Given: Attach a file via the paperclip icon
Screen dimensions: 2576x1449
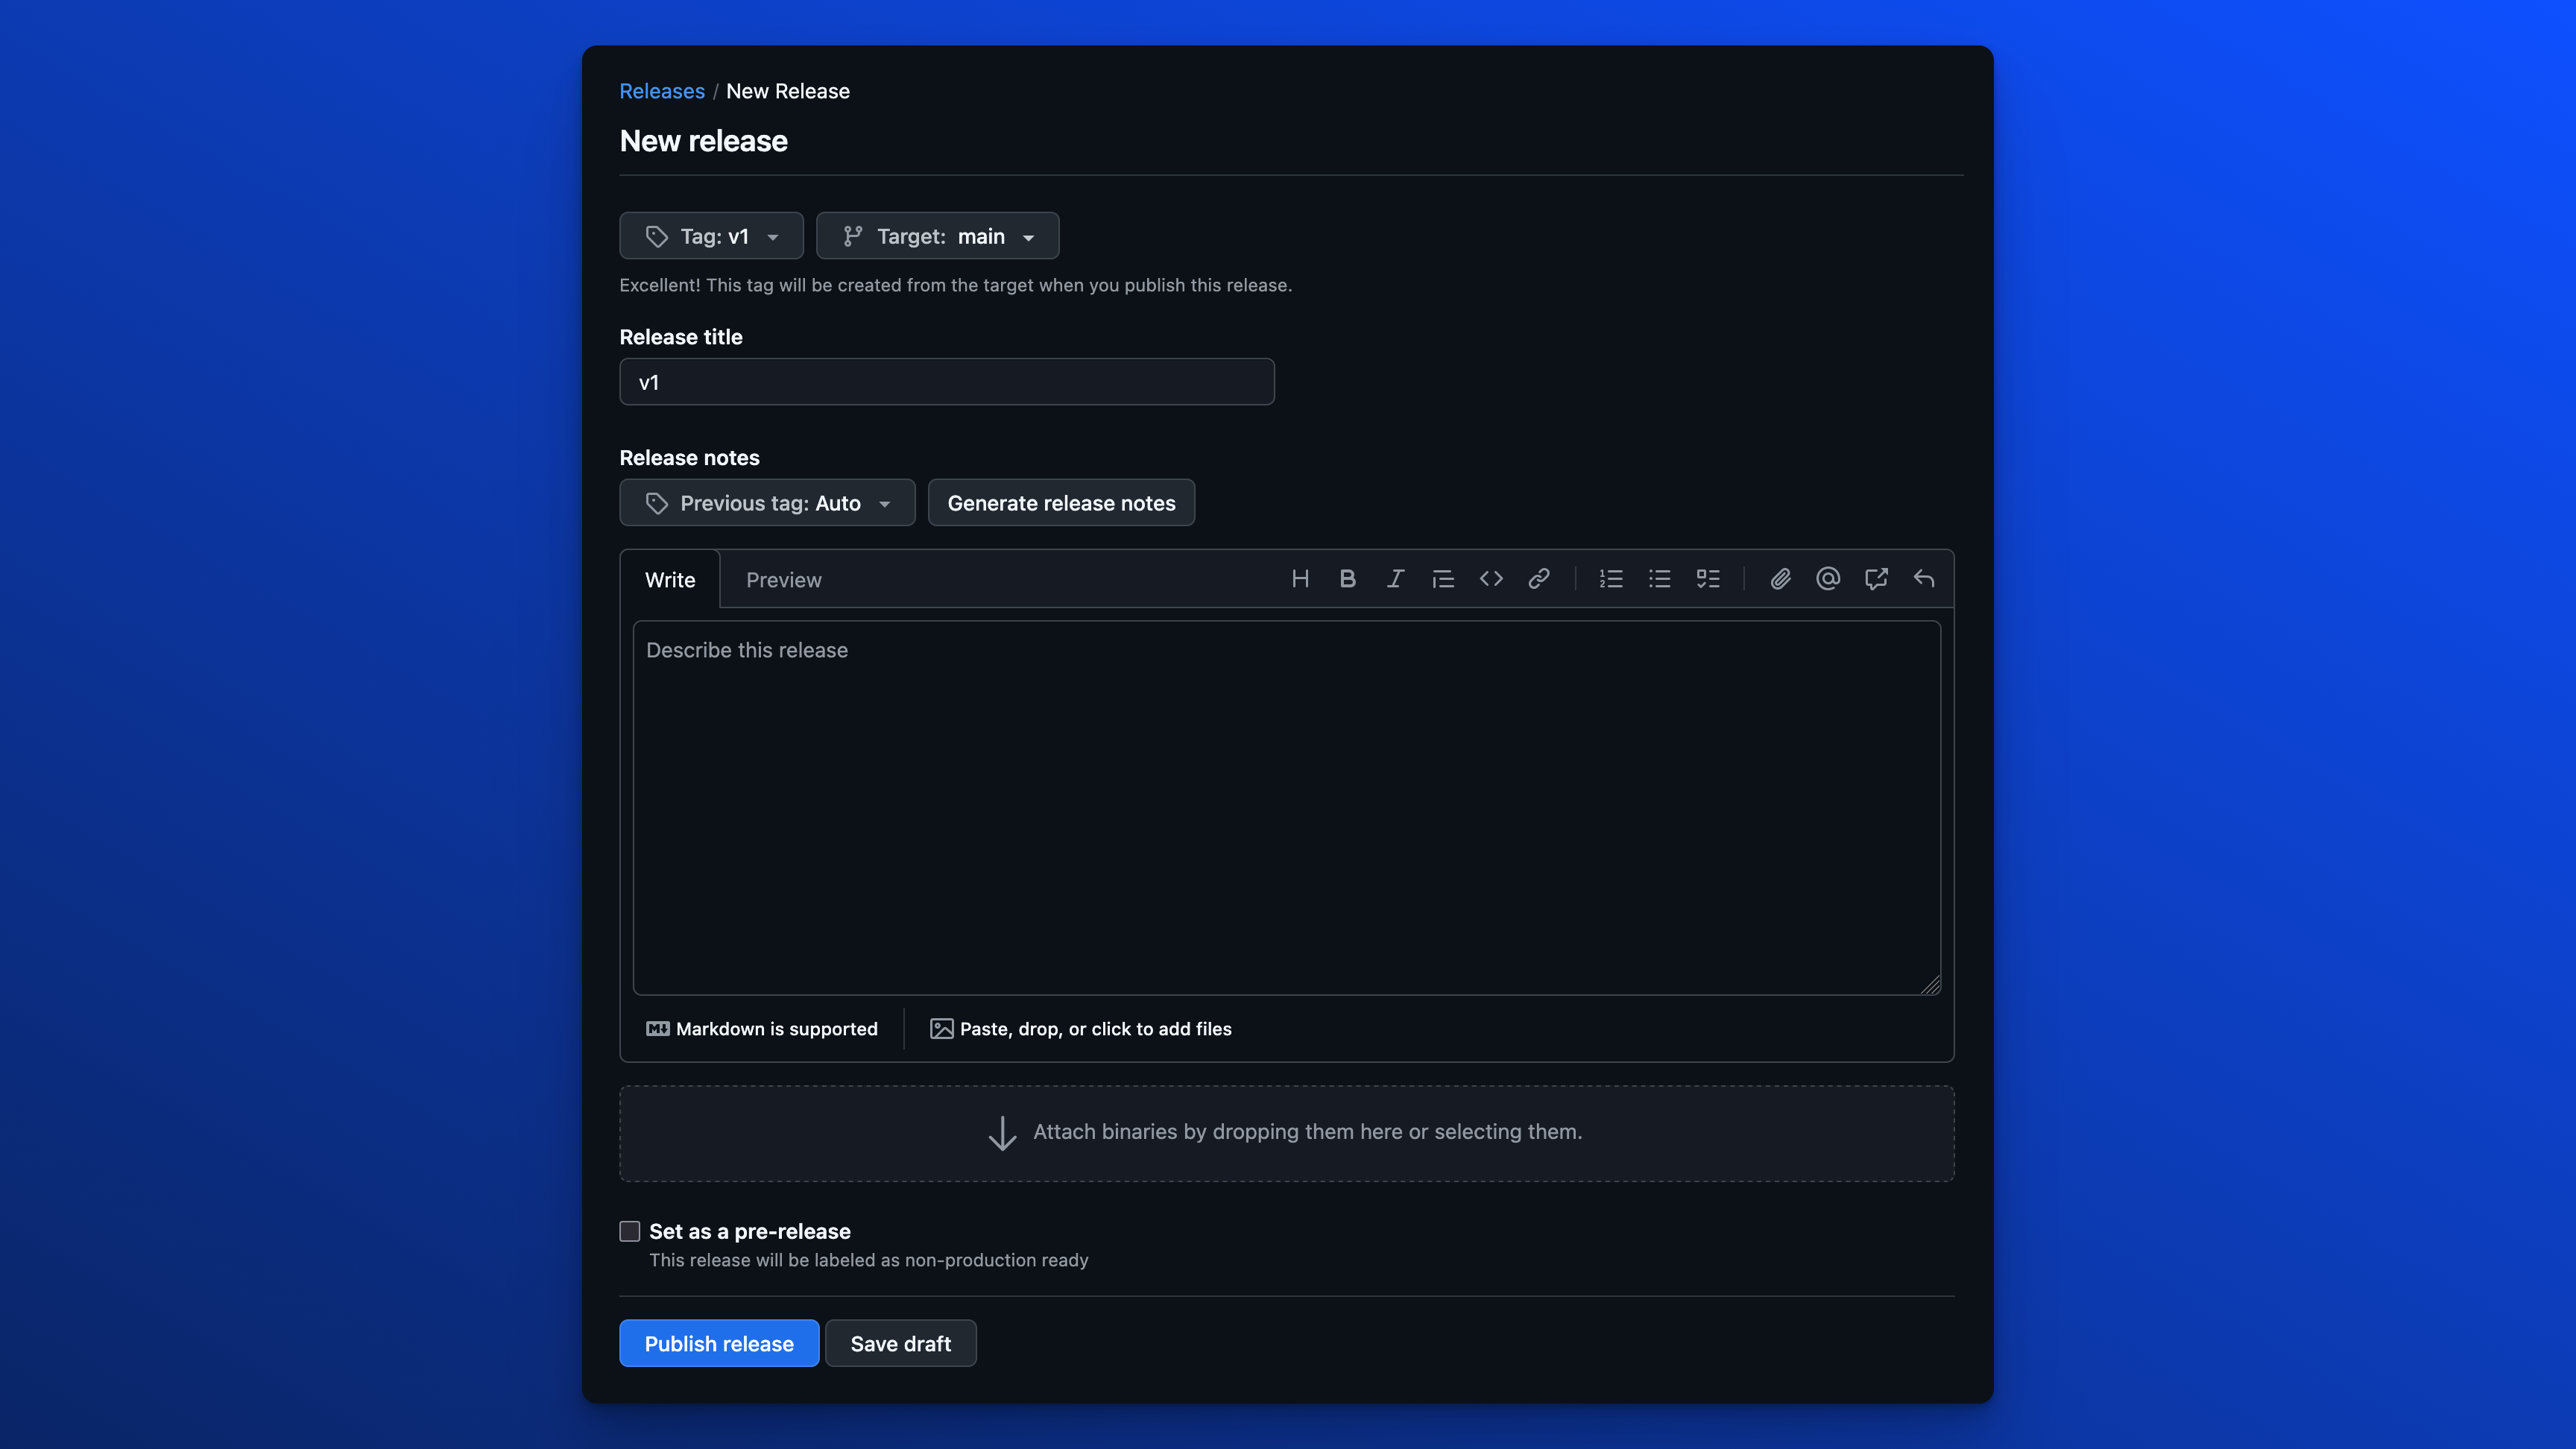Looking at the screenshot, I should coord(1779,578).
